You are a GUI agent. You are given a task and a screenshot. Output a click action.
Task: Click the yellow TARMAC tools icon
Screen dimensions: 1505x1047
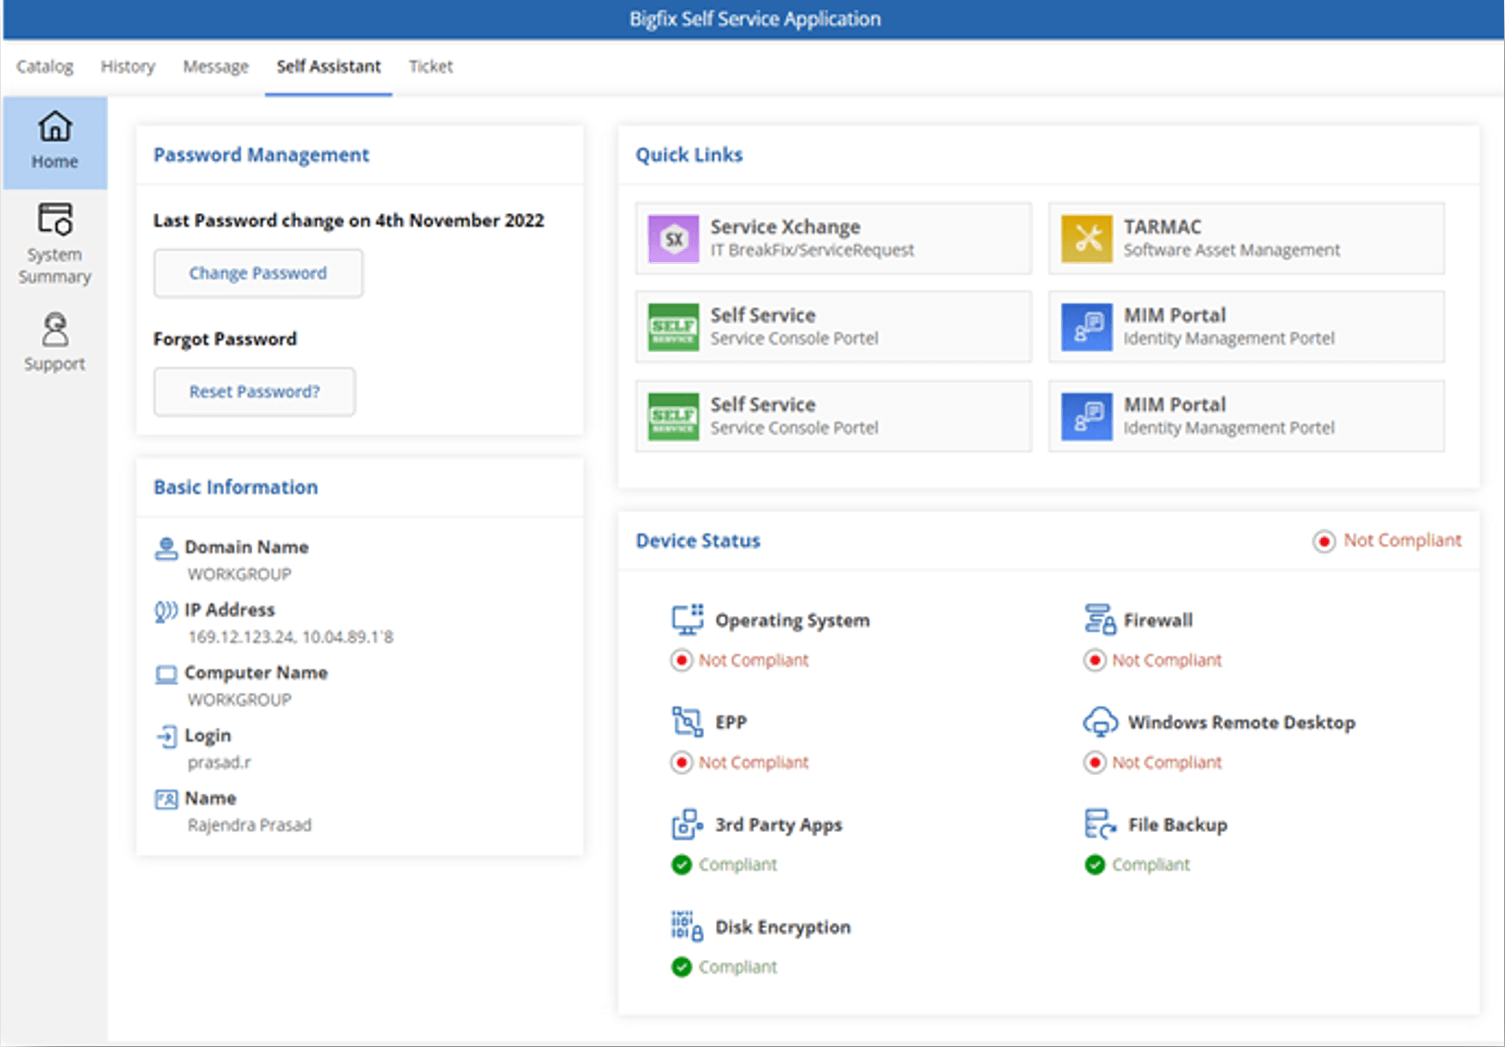point(1087,238)
